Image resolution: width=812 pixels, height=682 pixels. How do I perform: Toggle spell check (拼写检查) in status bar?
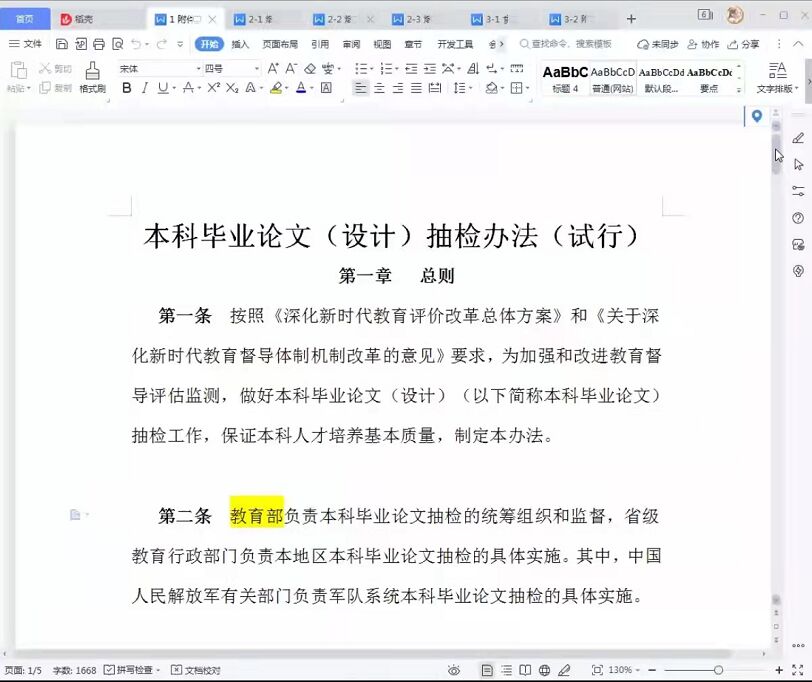(129, 670)
